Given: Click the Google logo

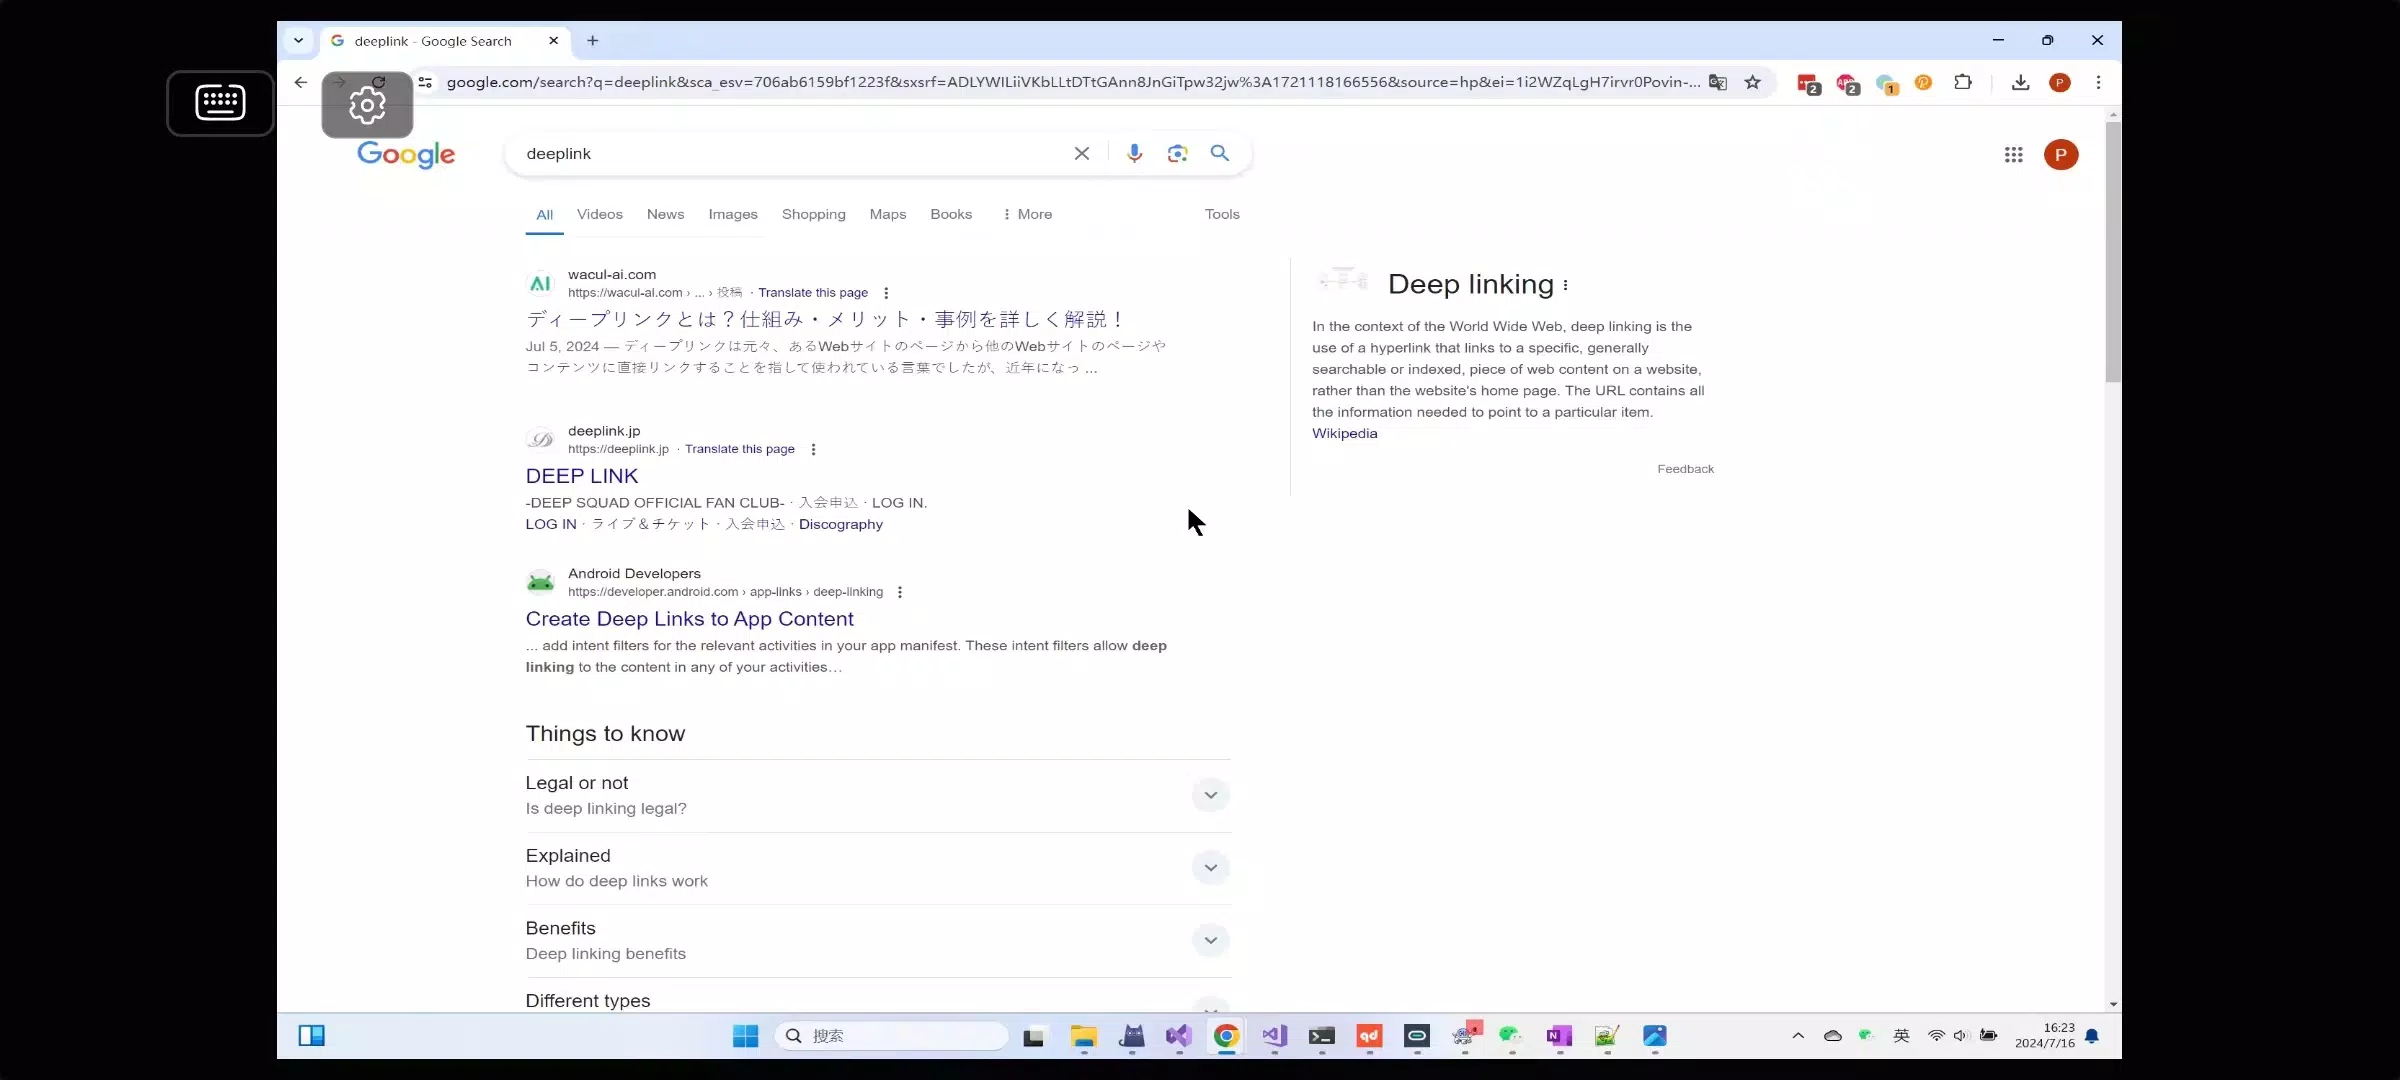Looking at the screenshot, I should pyautogui.click(x=406, y=155).
